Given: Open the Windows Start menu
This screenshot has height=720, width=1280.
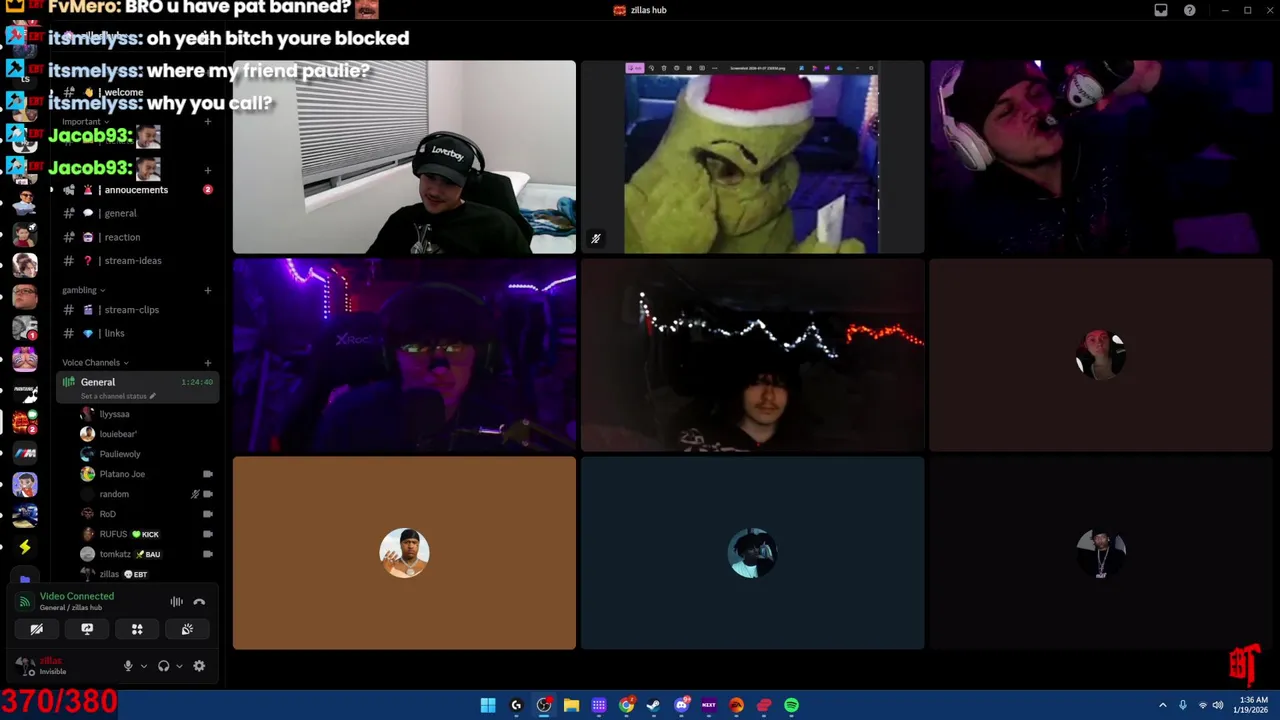Looking at the screenshot, I should 488,705.
